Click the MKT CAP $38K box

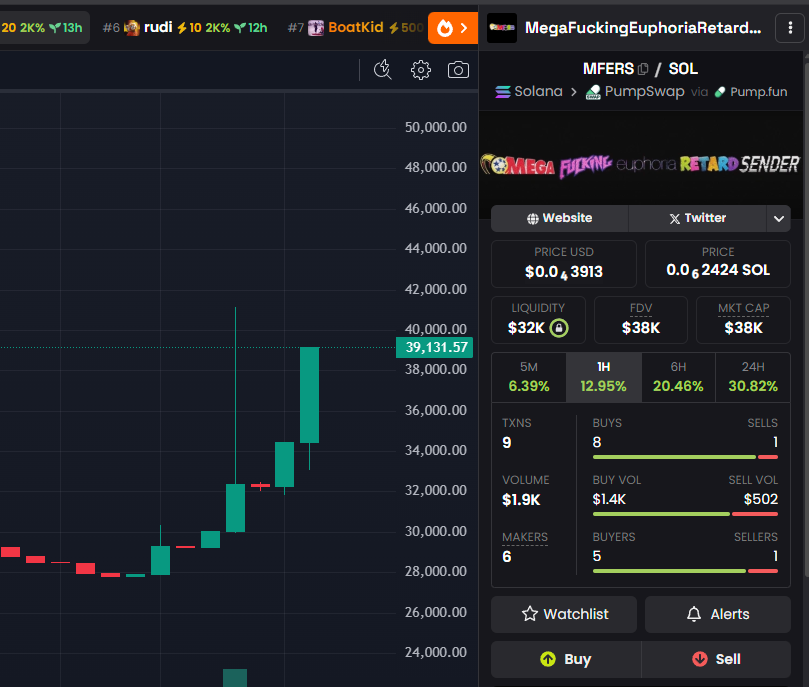click(743, 320)
